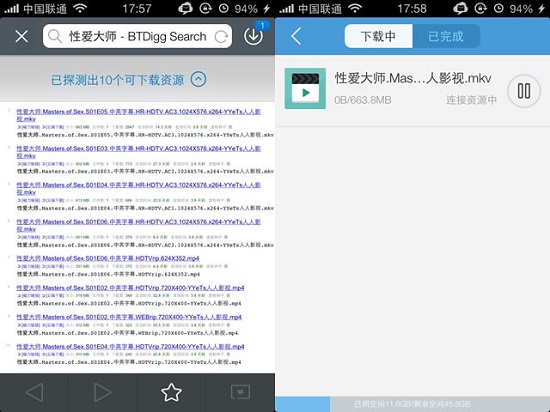Viewport: 550px width, 412px height.
Task: Go forward with the browser forward arrow
Action: point(102,392)
